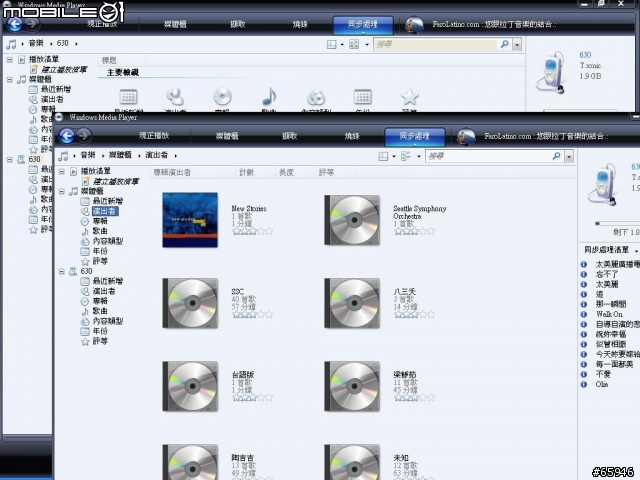Open search options dropdown arrow in front window
Image resolution: width=640 pixels, height=480 pixels.
tap(569, 156)
